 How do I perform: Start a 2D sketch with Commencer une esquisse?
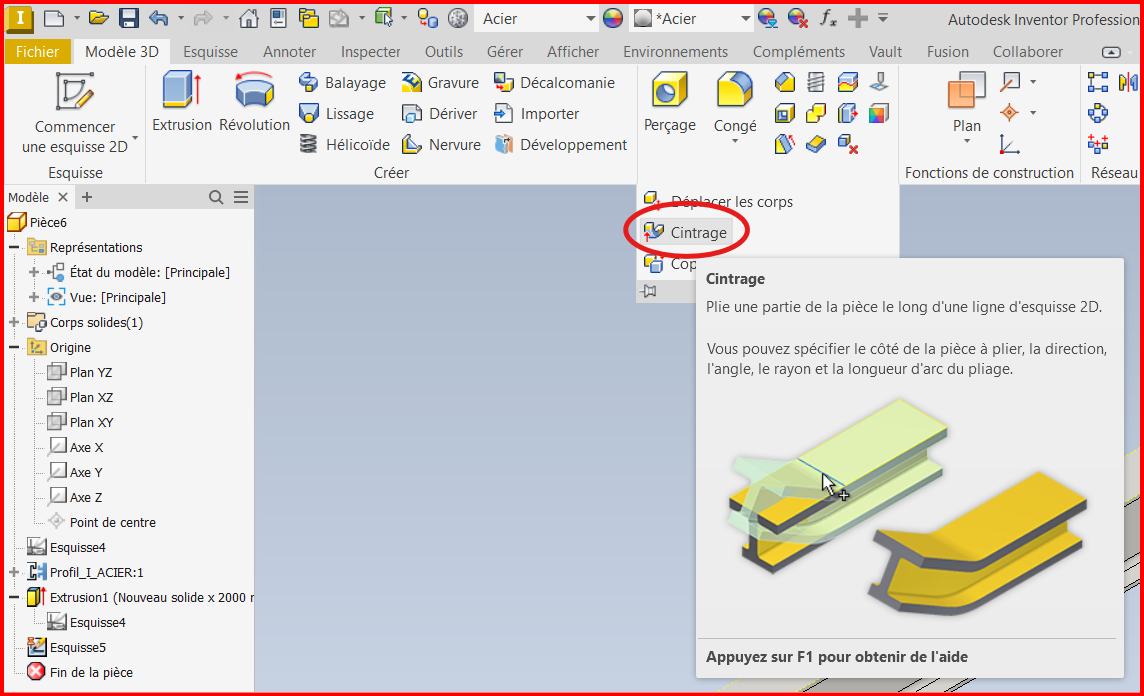click(75, 115)
